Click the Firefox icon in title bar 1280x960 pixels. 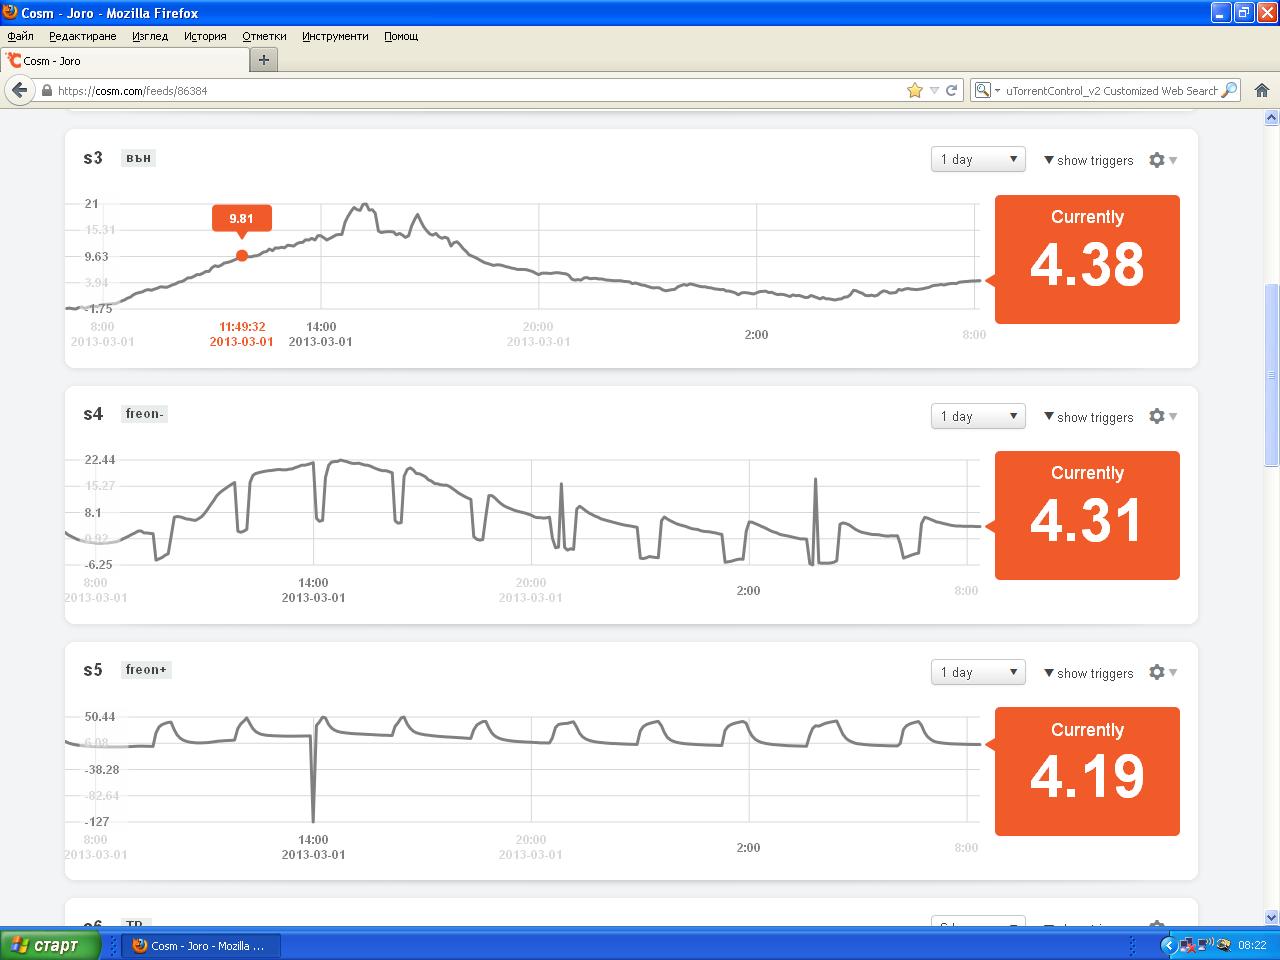pos(11,13)
